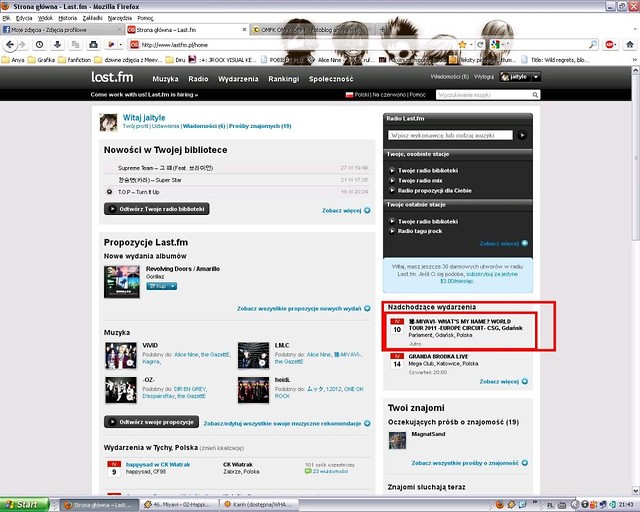Open the Plik menu
Screen dimensions: 640x512
point(6,18)
